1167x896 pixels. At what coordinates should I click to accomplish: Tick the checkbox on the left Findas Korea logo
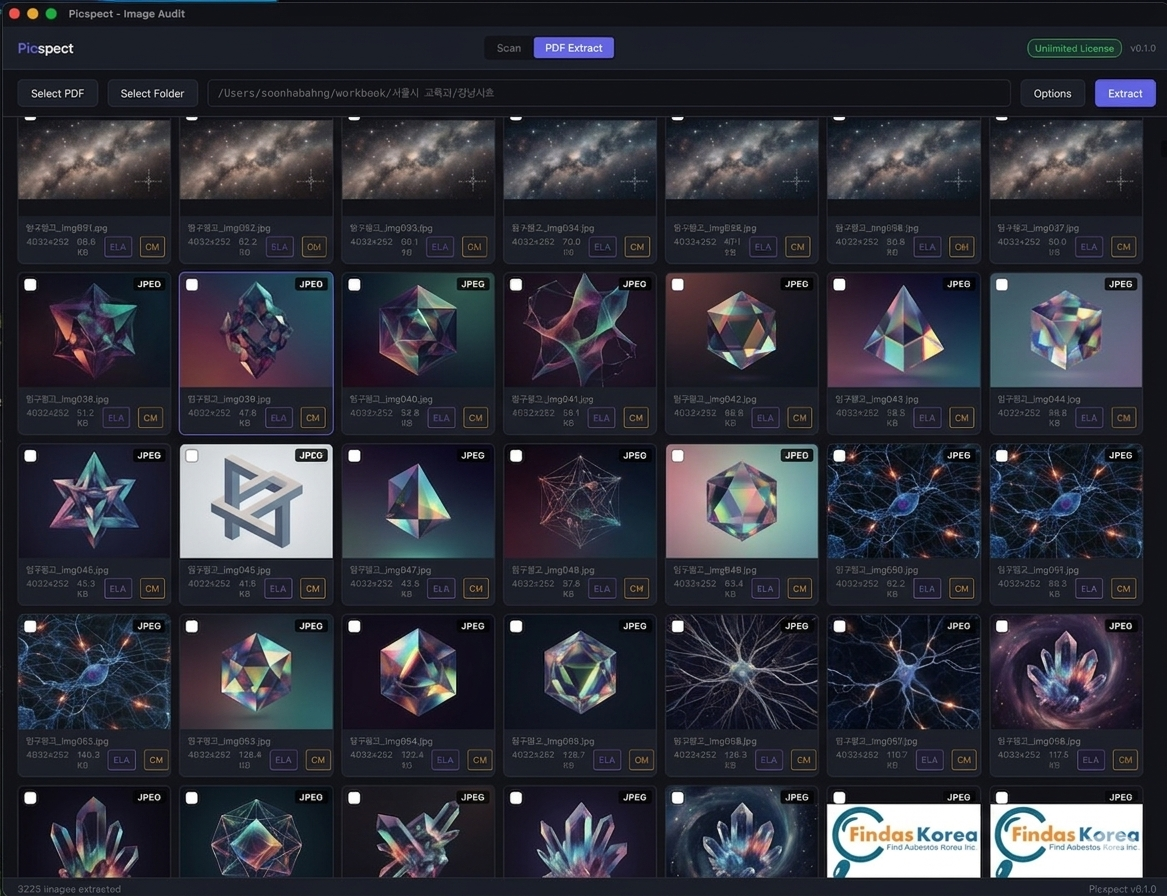(839, 798)
